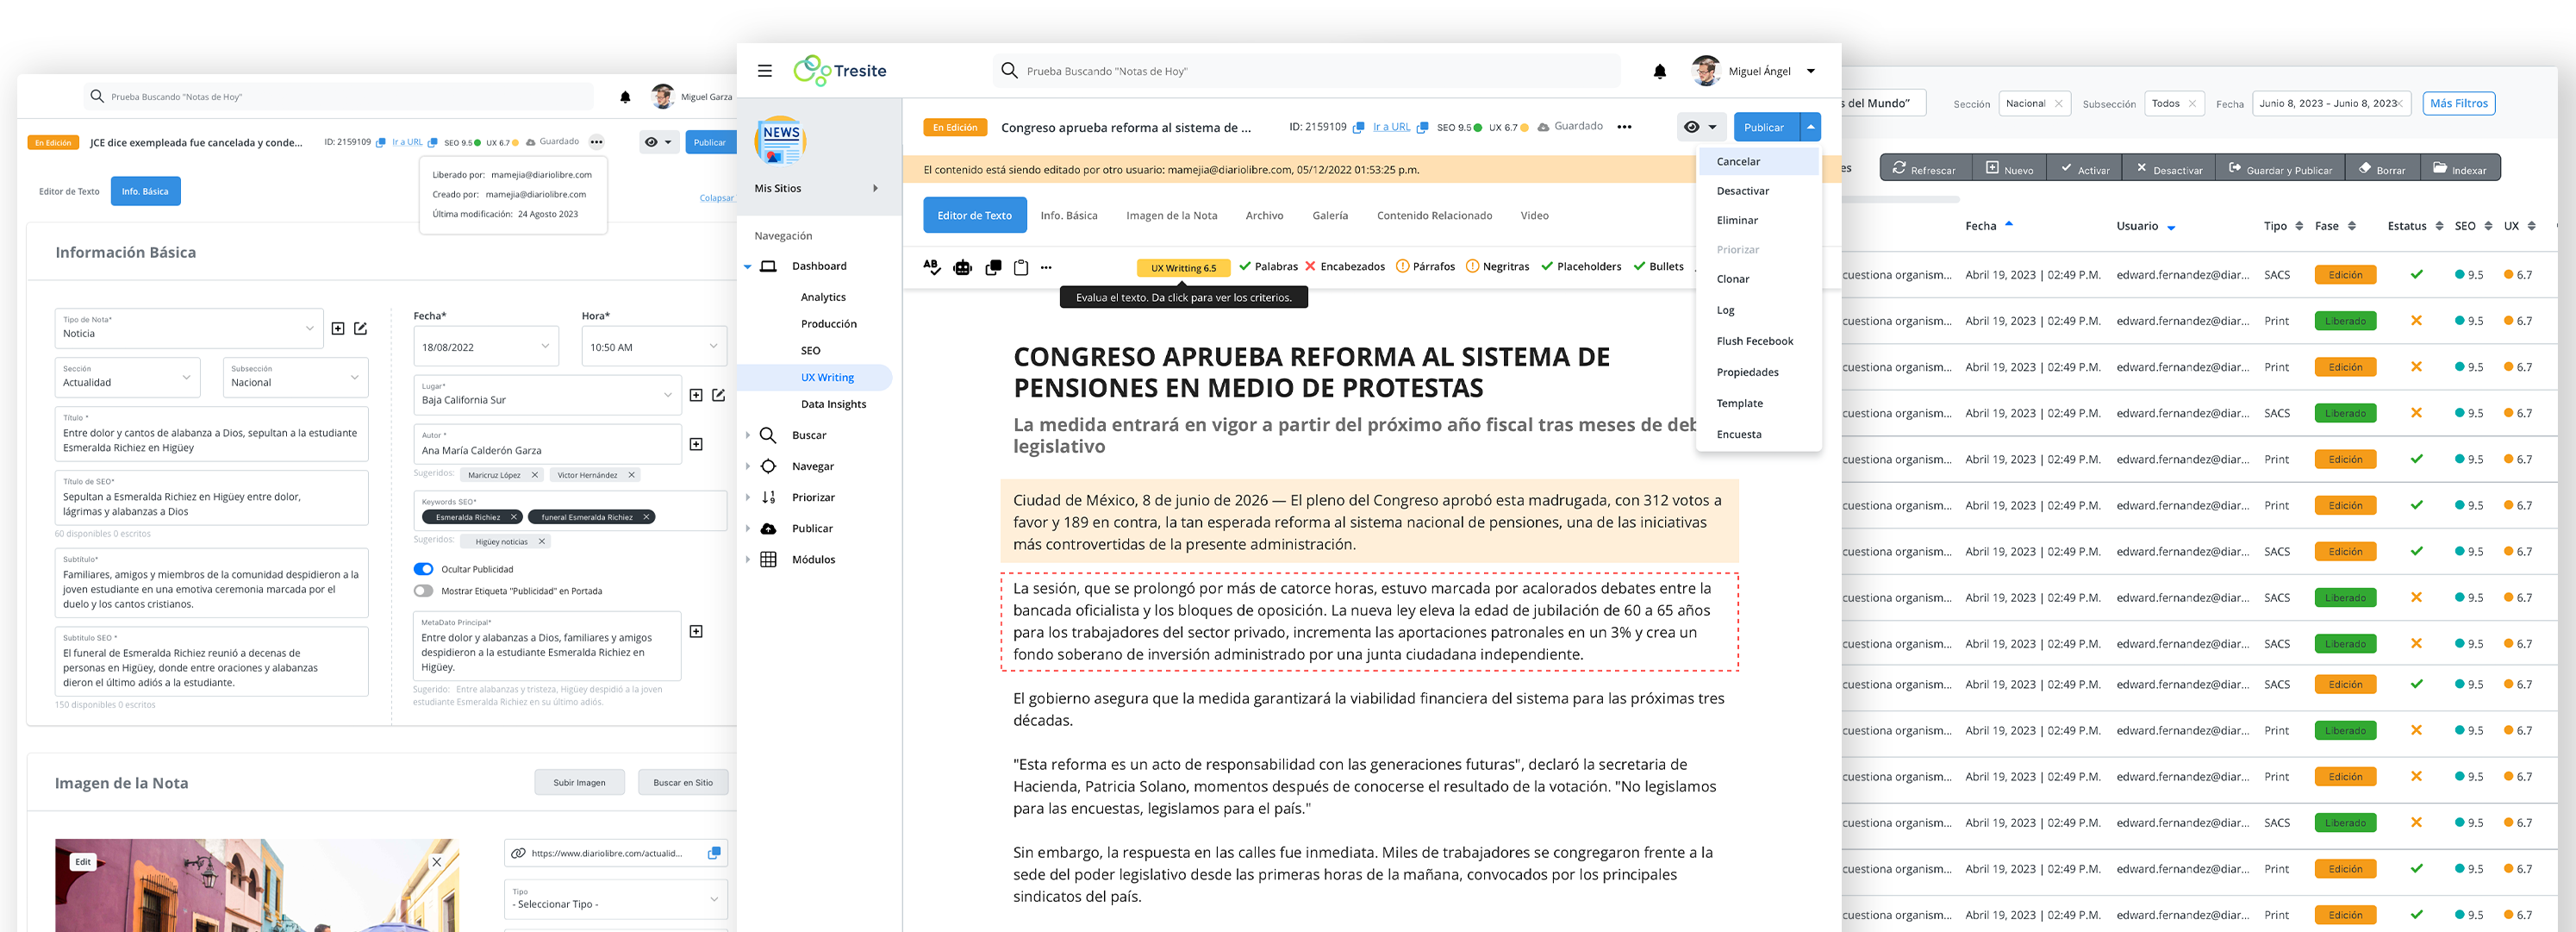Collapse the Dashboard tree section

click(x=748, y=266)
